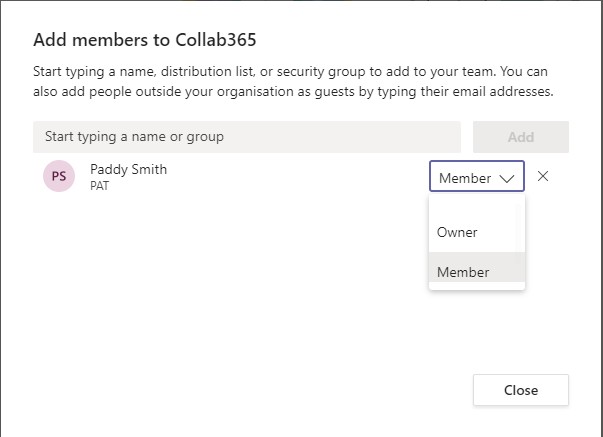Choose Member from the role list
Image resolution: width=603 pixels, height=437 pixels.
(476, 267)
